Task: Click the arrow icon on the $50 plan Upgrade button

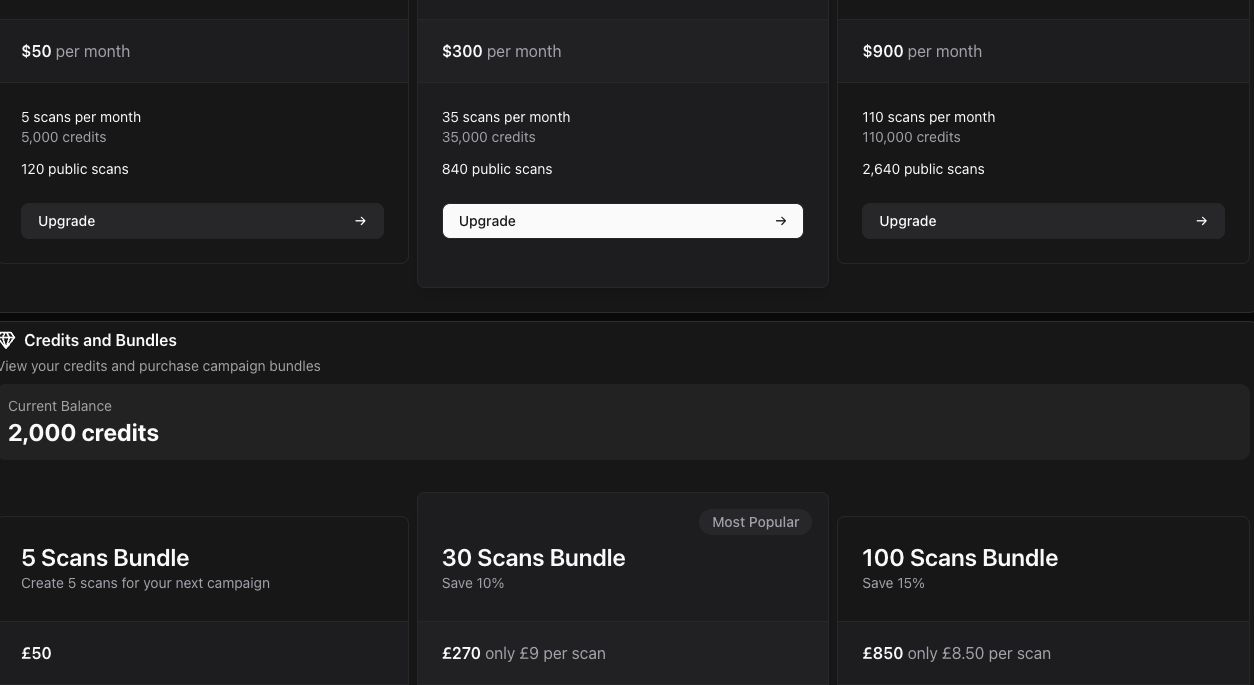Action: pos(360,221)
